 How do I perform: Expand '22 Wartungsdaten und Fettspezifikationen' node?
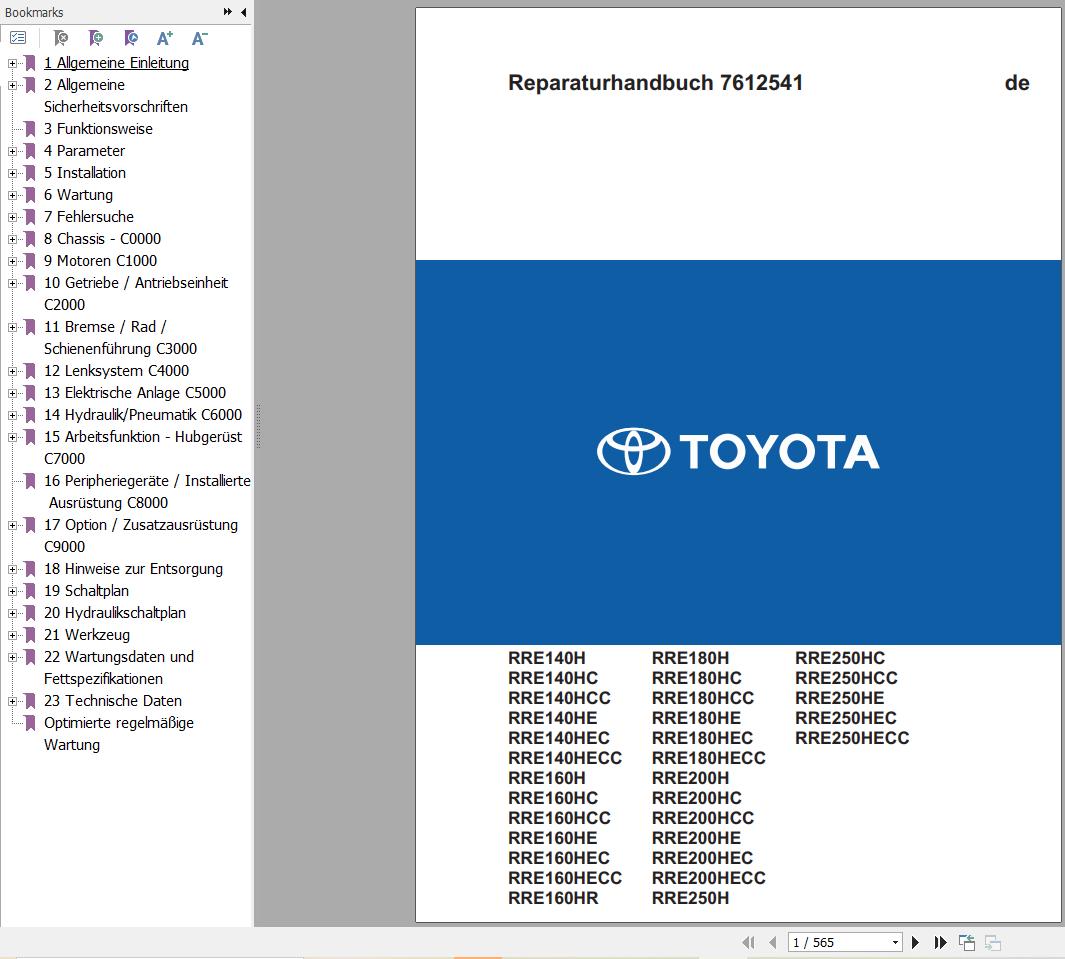coord(12,657)
